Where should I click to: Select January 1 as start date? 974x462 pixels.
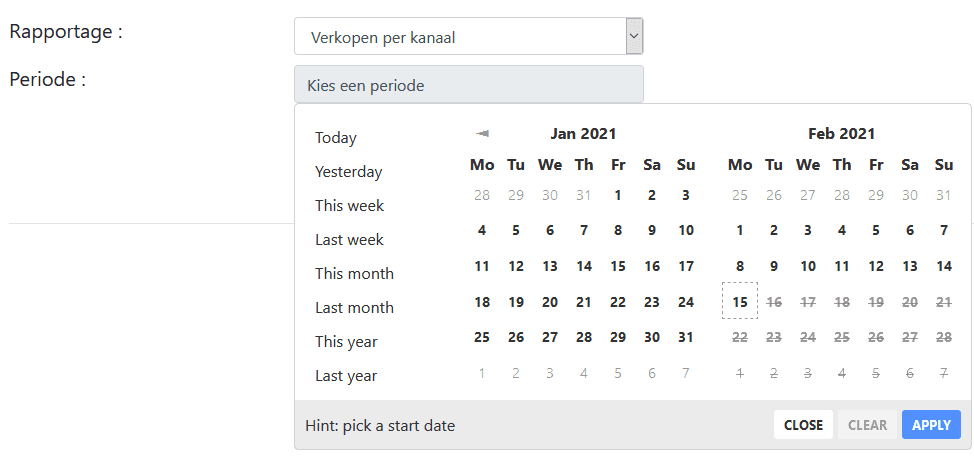(618, 196)
